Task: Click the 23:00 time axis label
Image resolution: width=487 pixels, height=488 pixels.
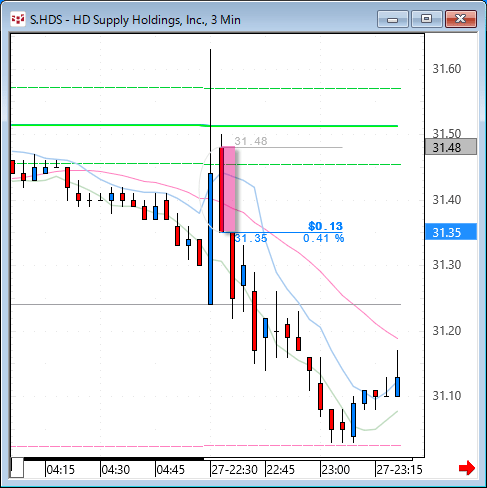Action: point(335,470)
